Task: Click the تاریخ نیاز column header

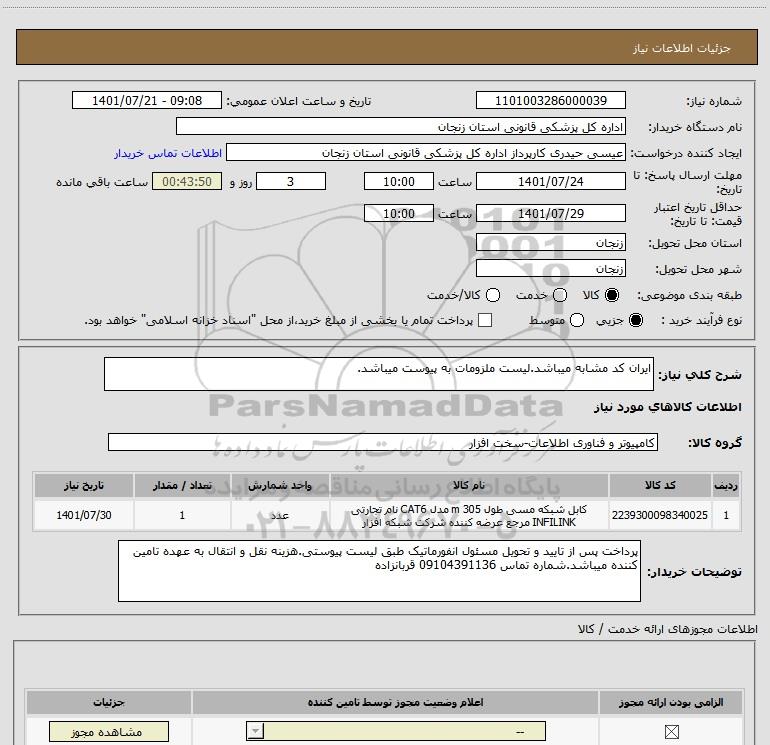Action: (x=84, y=485)
